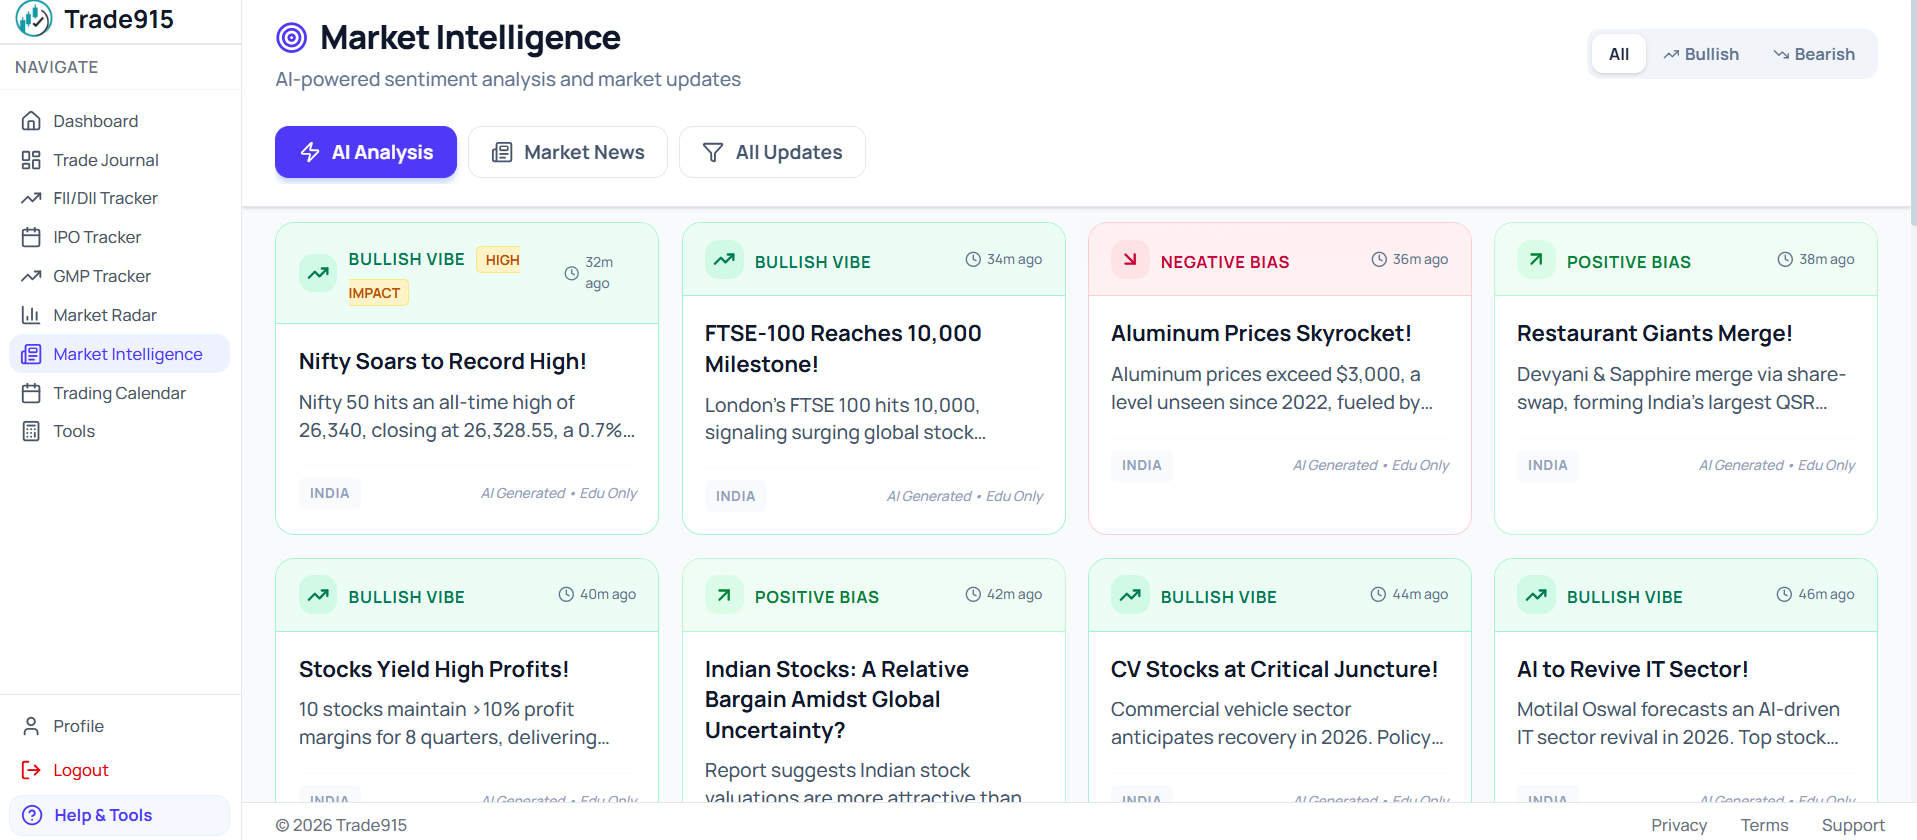Viewport: 1917px width, 840px height.
Task: Click the Trade Journal grid icon
Action: click(x=31, y=160)
